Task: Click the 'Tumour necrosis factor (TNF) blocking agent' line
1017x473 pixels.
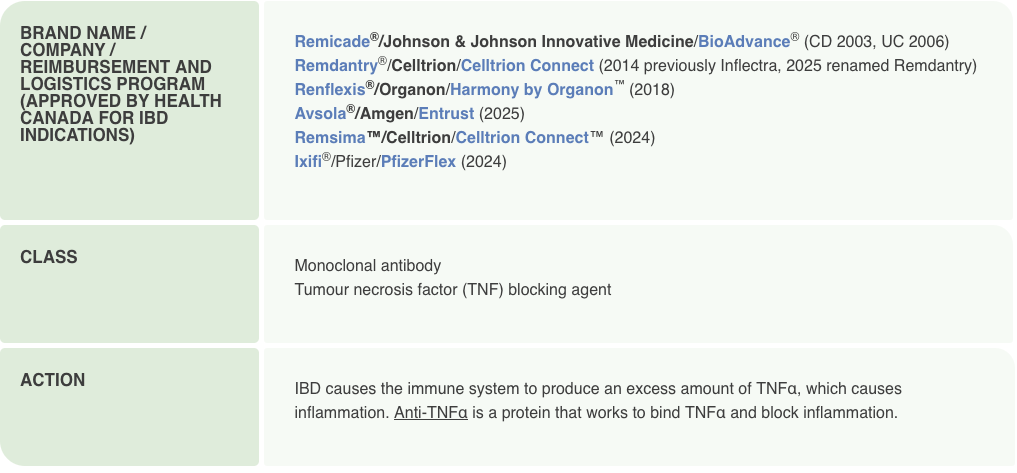Action: tap(452, 290)
